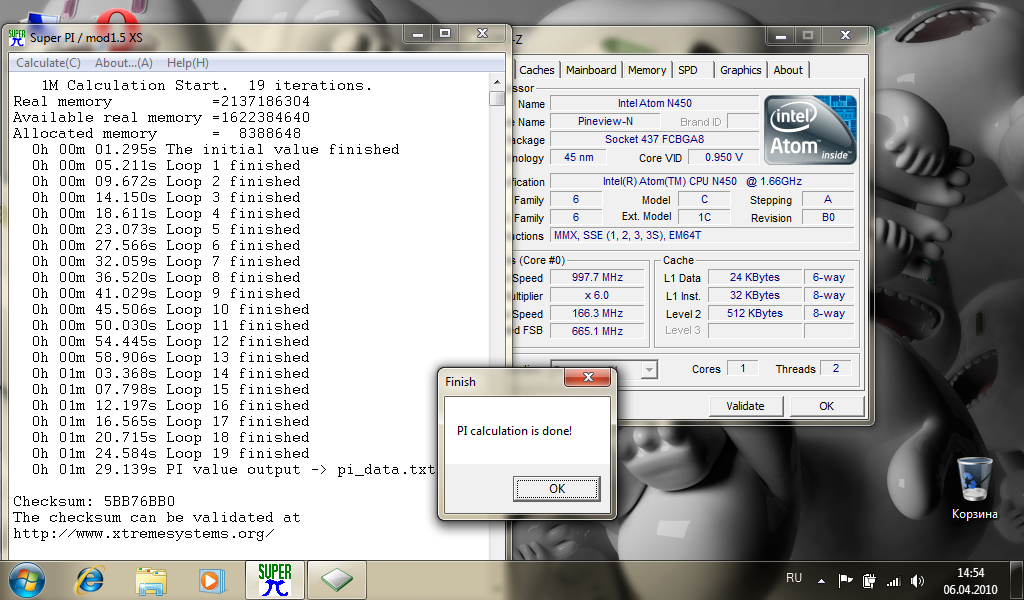The height and width of the screenshot is (600, 1024).
Task: Switch to the Graphics tab in CPU-Z
Action: 741,70
